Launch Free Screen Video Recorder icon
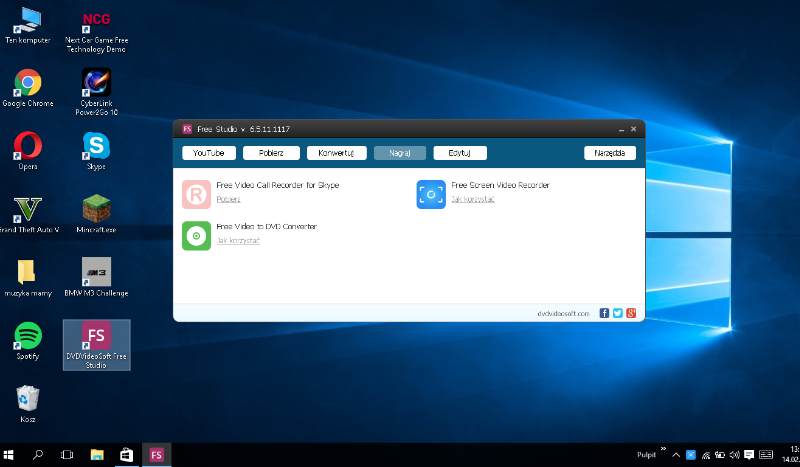The width and height of the screenshot is (800, 467). [431, 194]
